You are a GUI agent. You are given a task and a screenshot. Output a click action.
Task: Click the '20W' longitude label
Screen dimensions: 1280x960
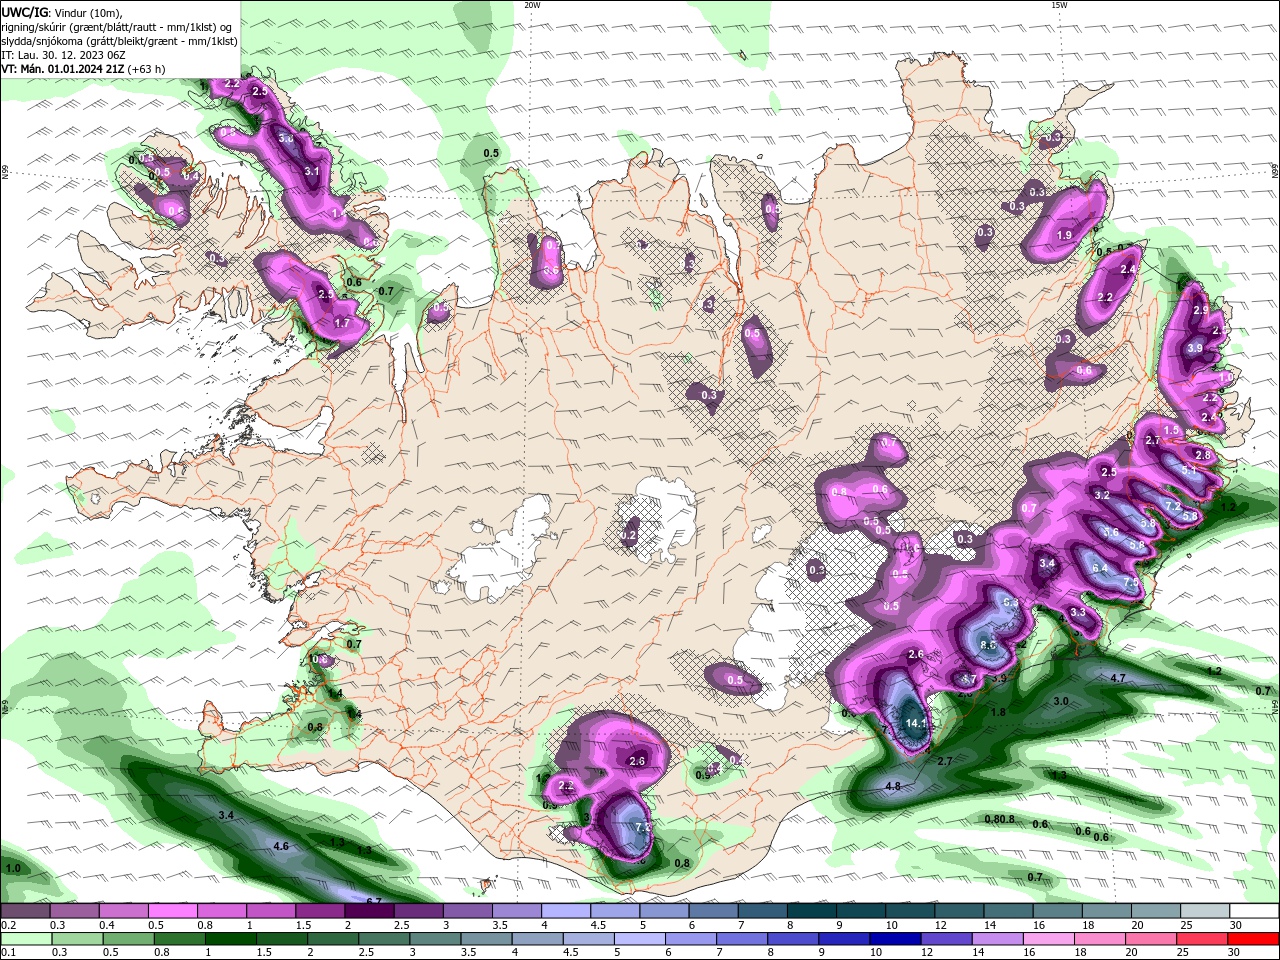(532, 5)
